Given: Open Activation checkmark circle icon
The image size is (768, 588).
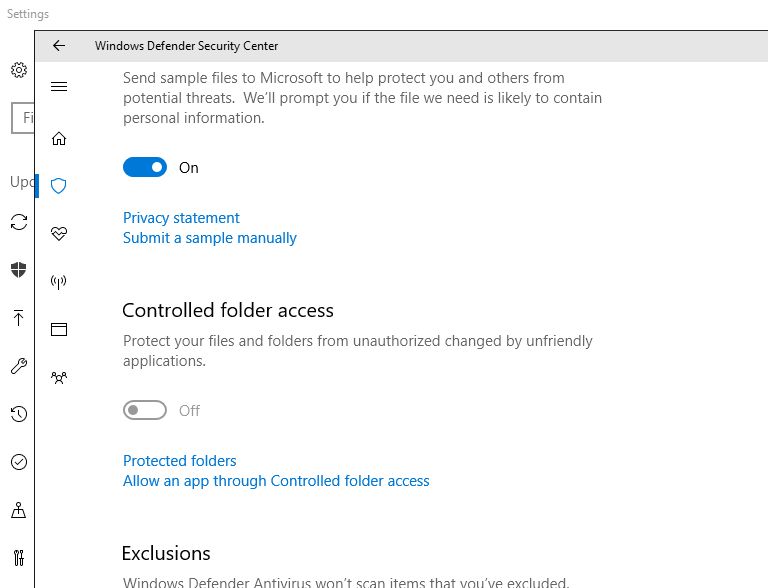Looking at the screenshot, I should [18, 462].
